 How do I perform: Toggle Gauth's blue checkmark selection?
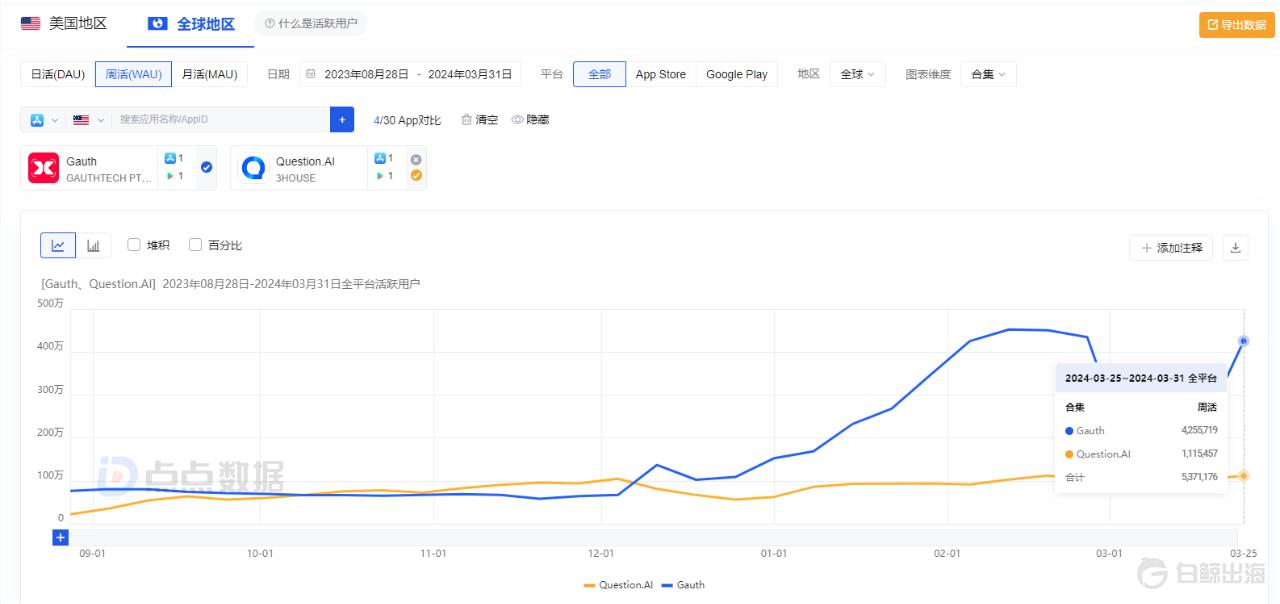(206, 168)
